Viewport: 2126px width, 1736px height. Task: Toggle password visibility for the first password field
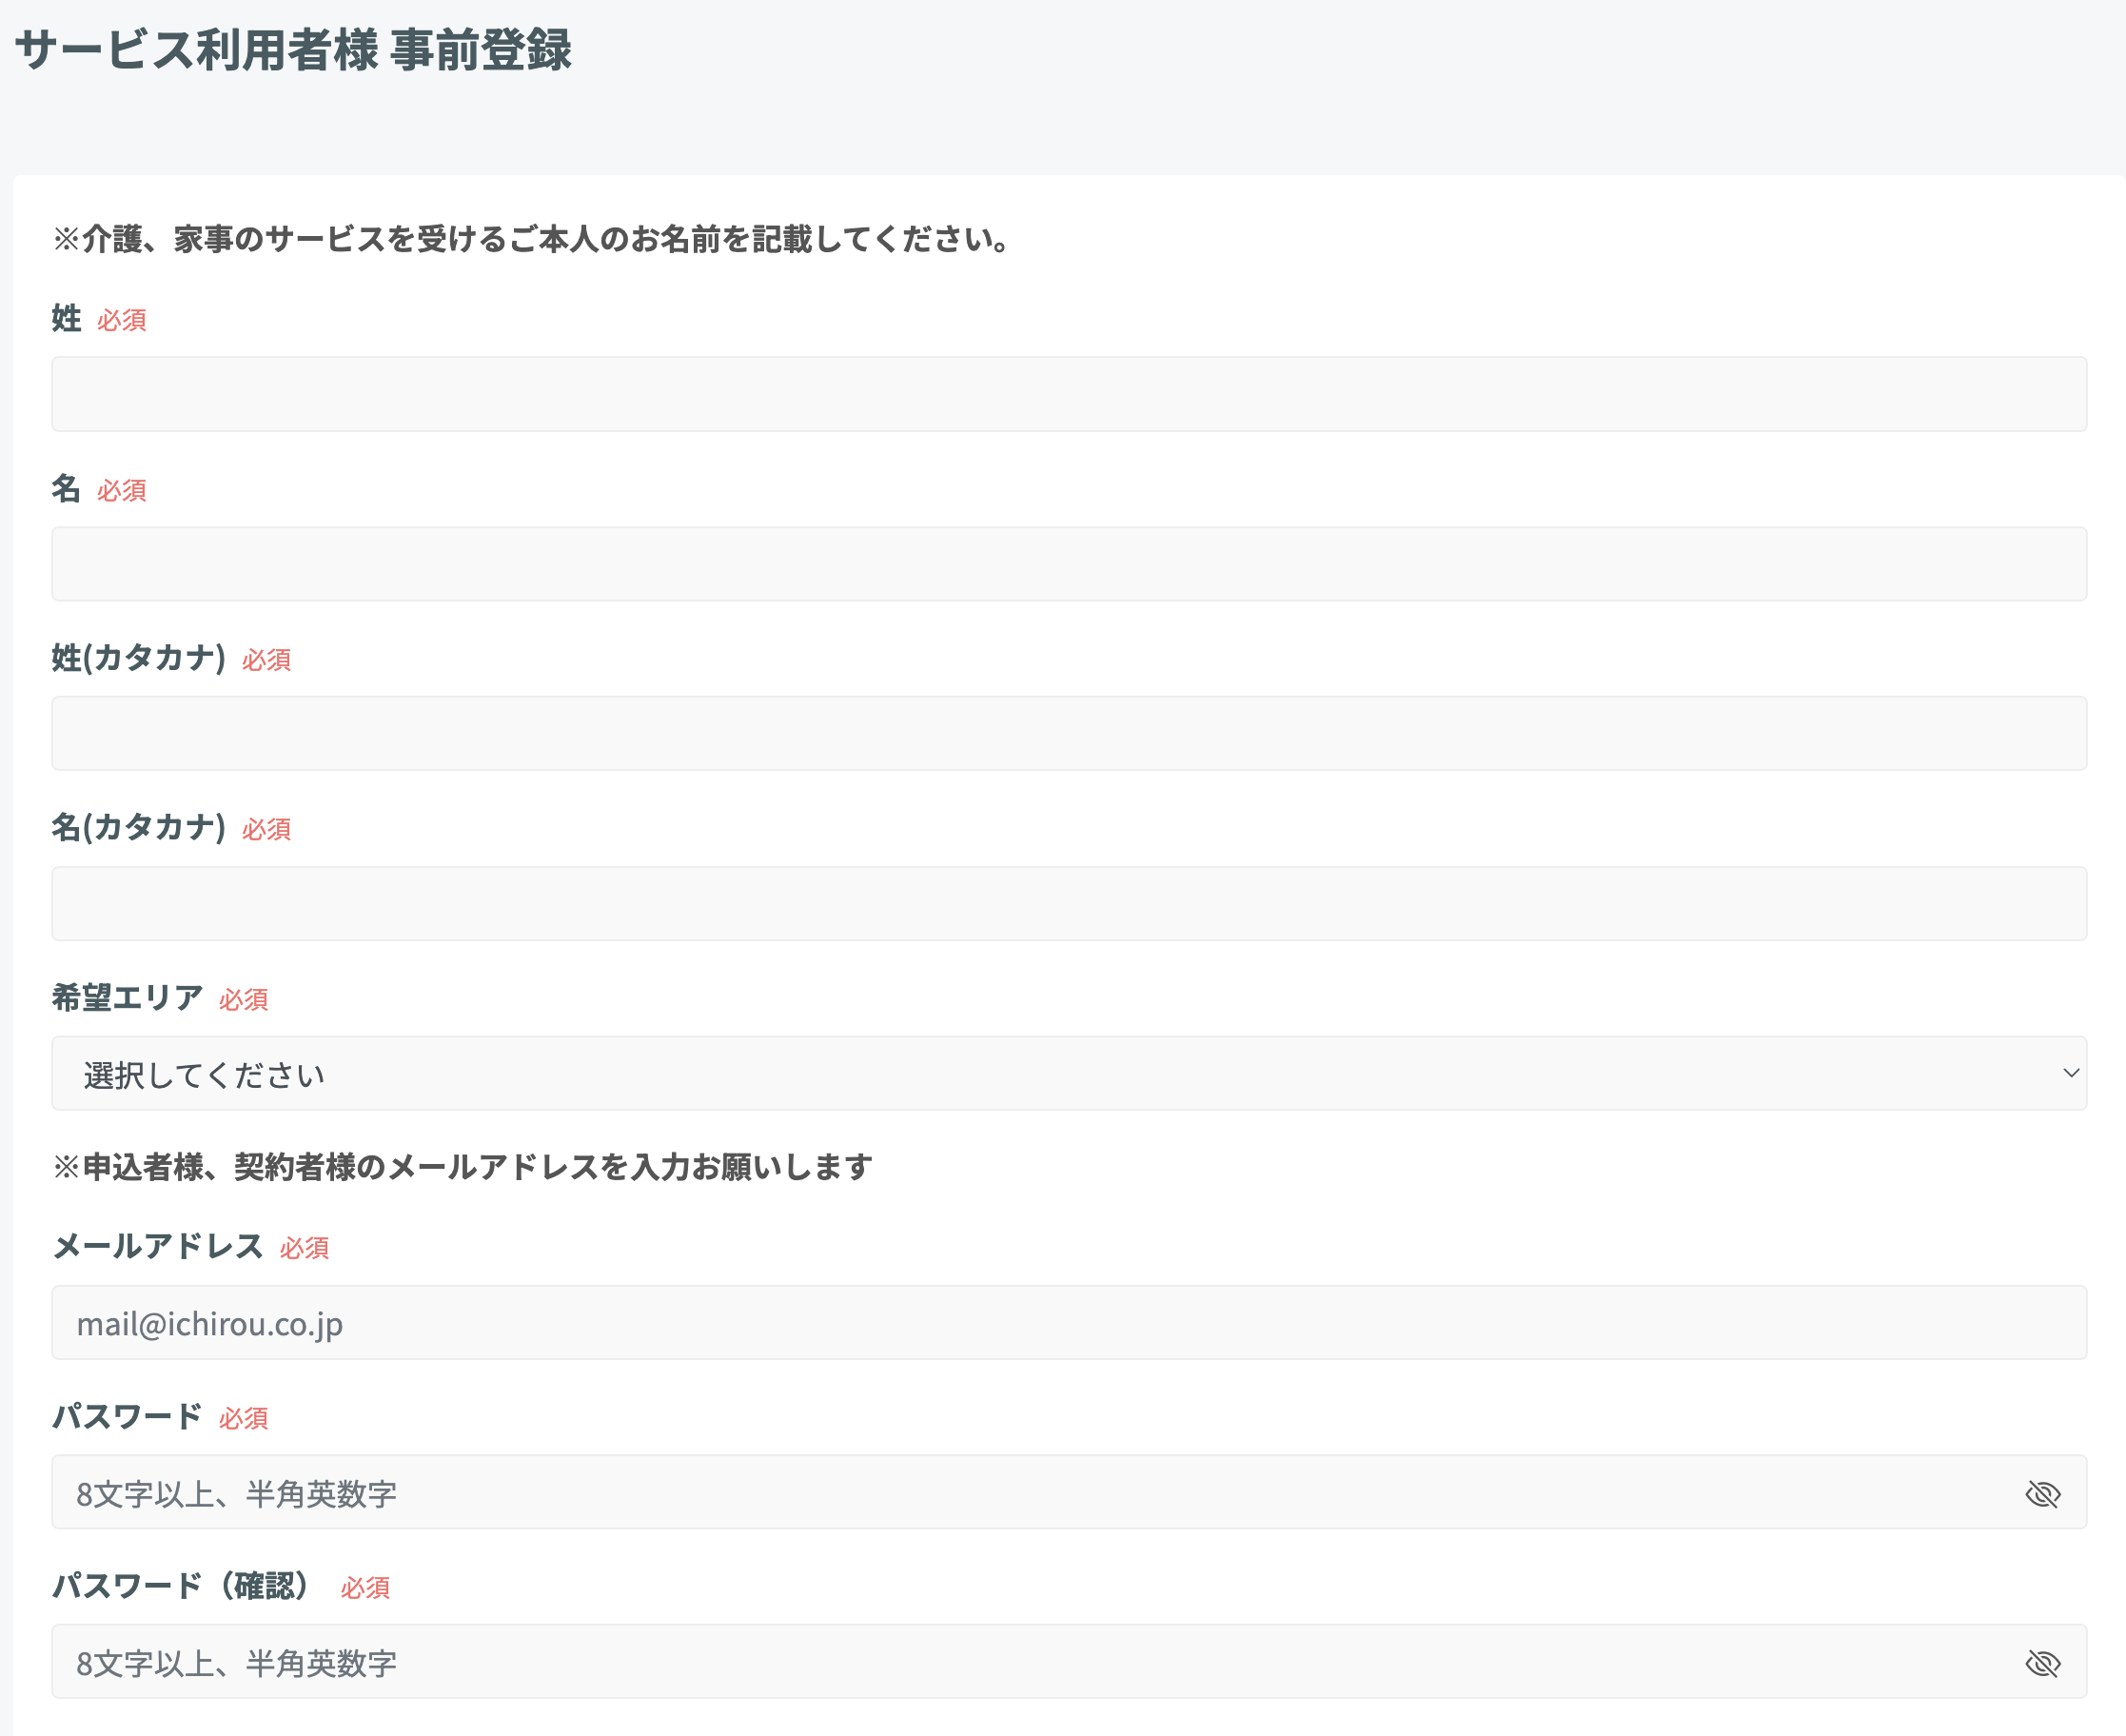coord(2043,1493)
